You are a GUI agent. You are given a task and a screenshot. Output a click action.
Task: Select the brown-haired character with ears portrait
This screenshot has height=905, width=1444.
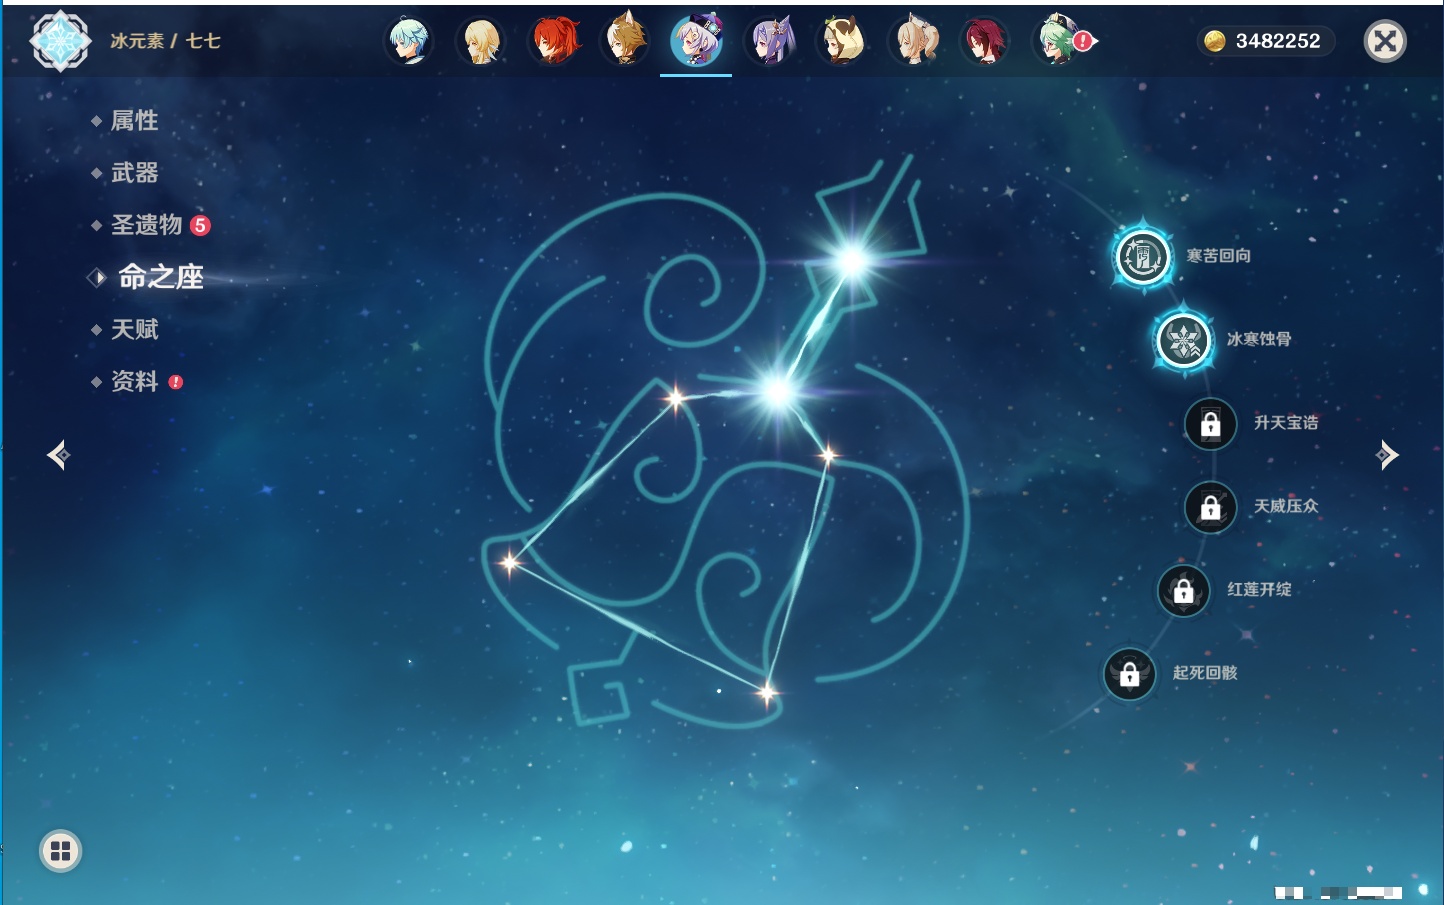coord(842,41)
